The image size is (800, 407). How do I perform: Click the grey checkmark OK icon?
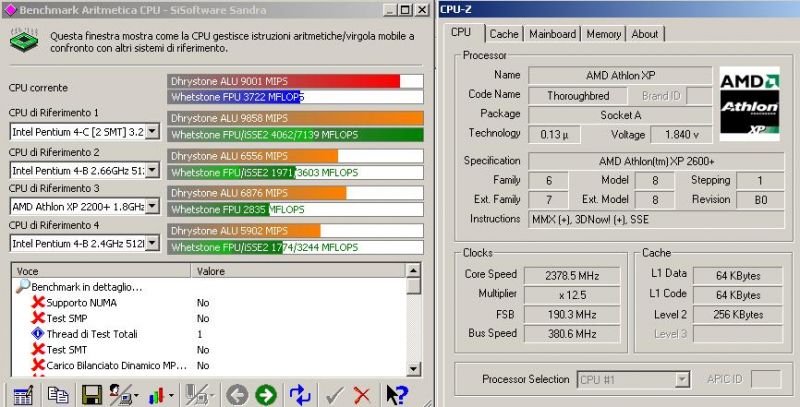point(334,395)
